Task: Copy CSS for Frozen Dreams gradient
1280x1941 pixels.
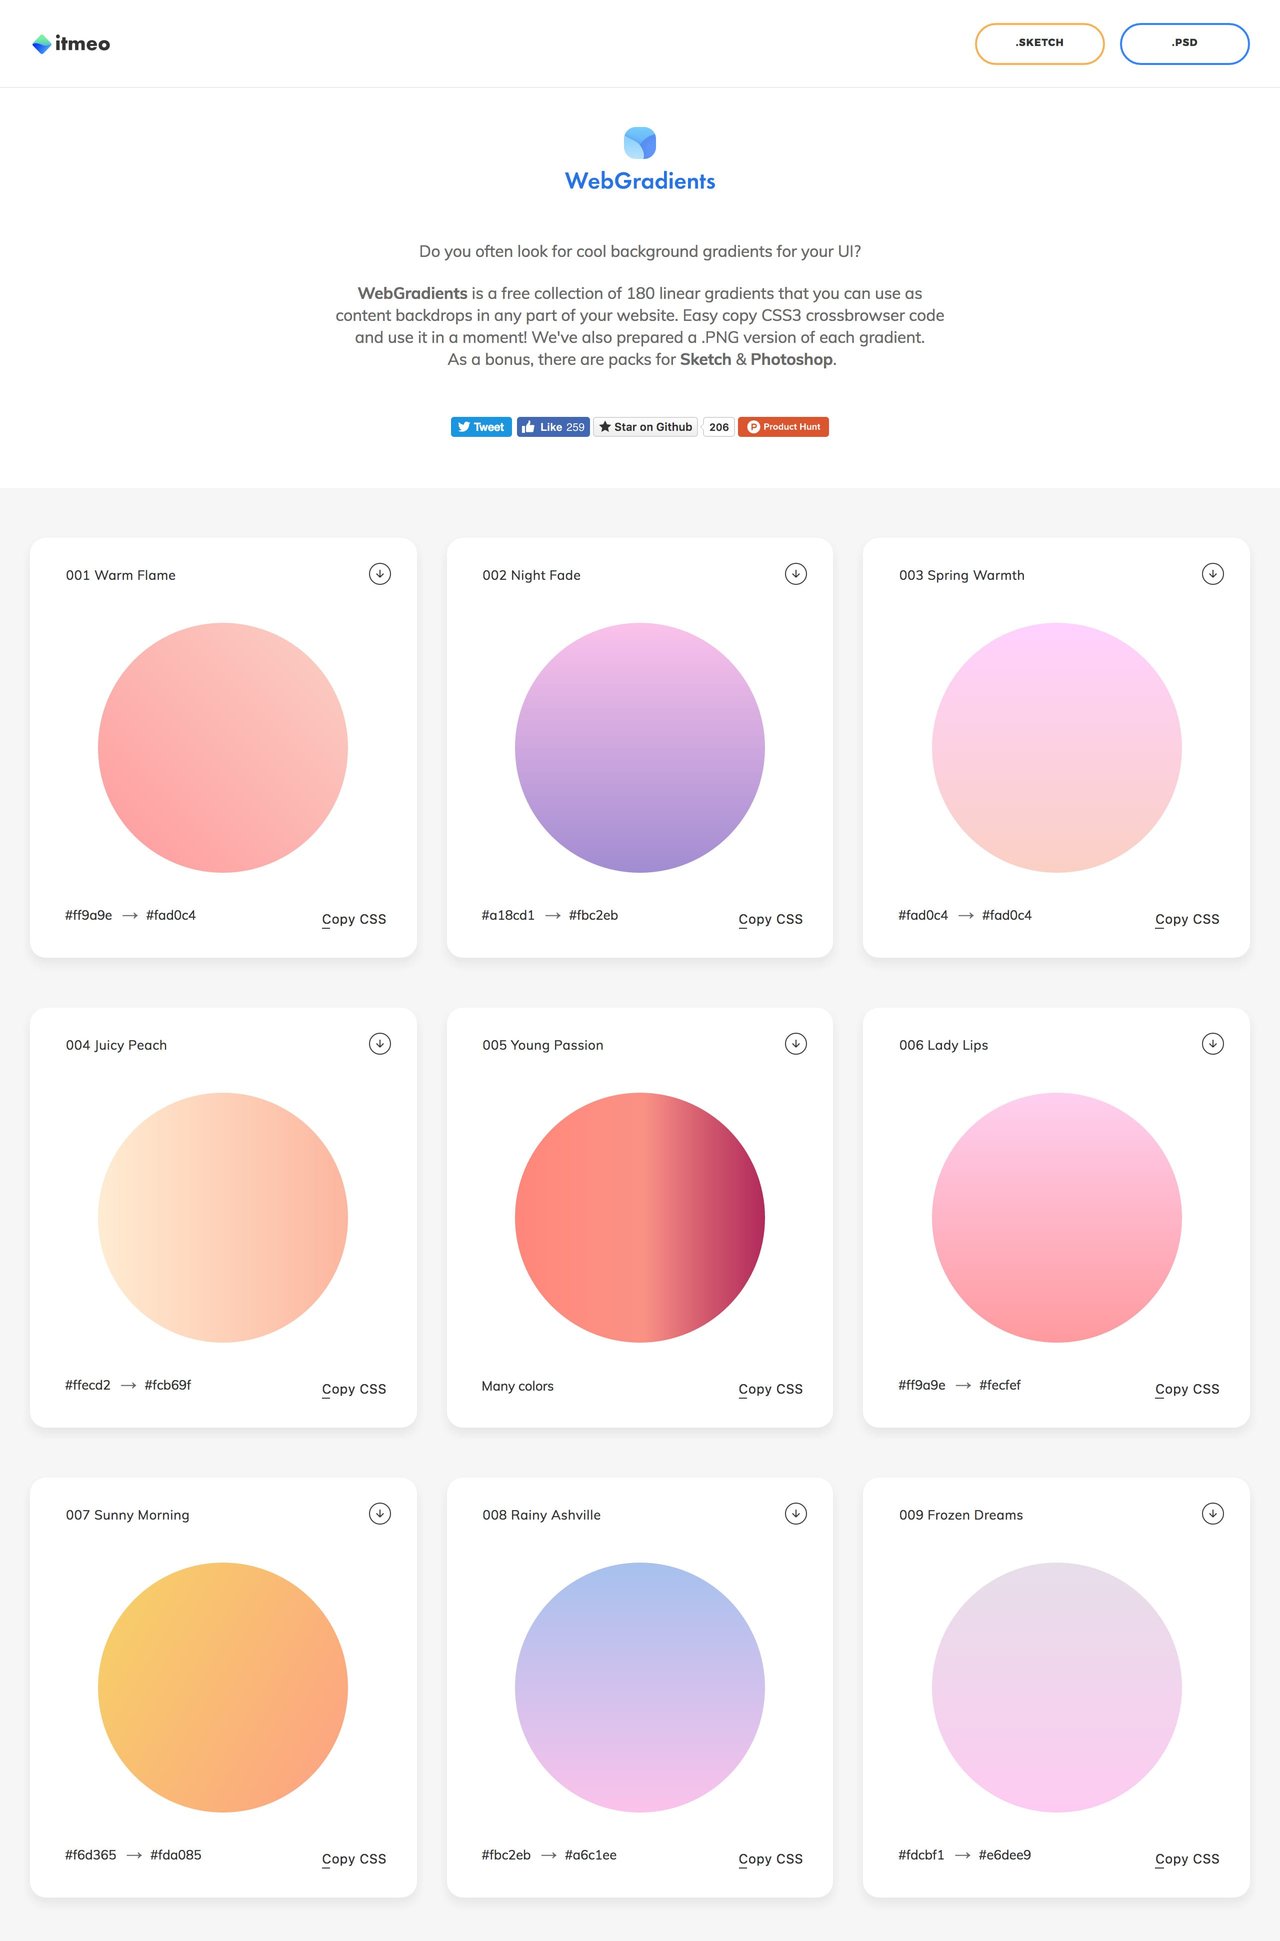Action: (1187, 1859)
